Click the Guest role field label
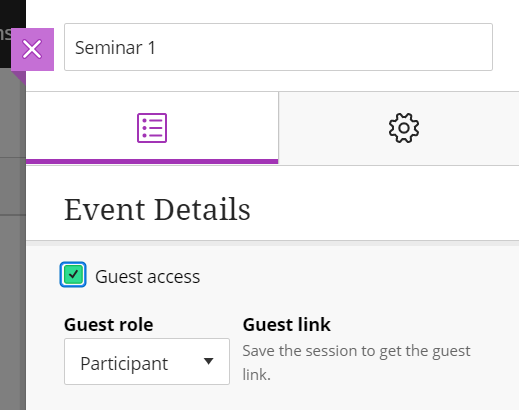This screenshot has height=410, width=519. click(109, 325)
